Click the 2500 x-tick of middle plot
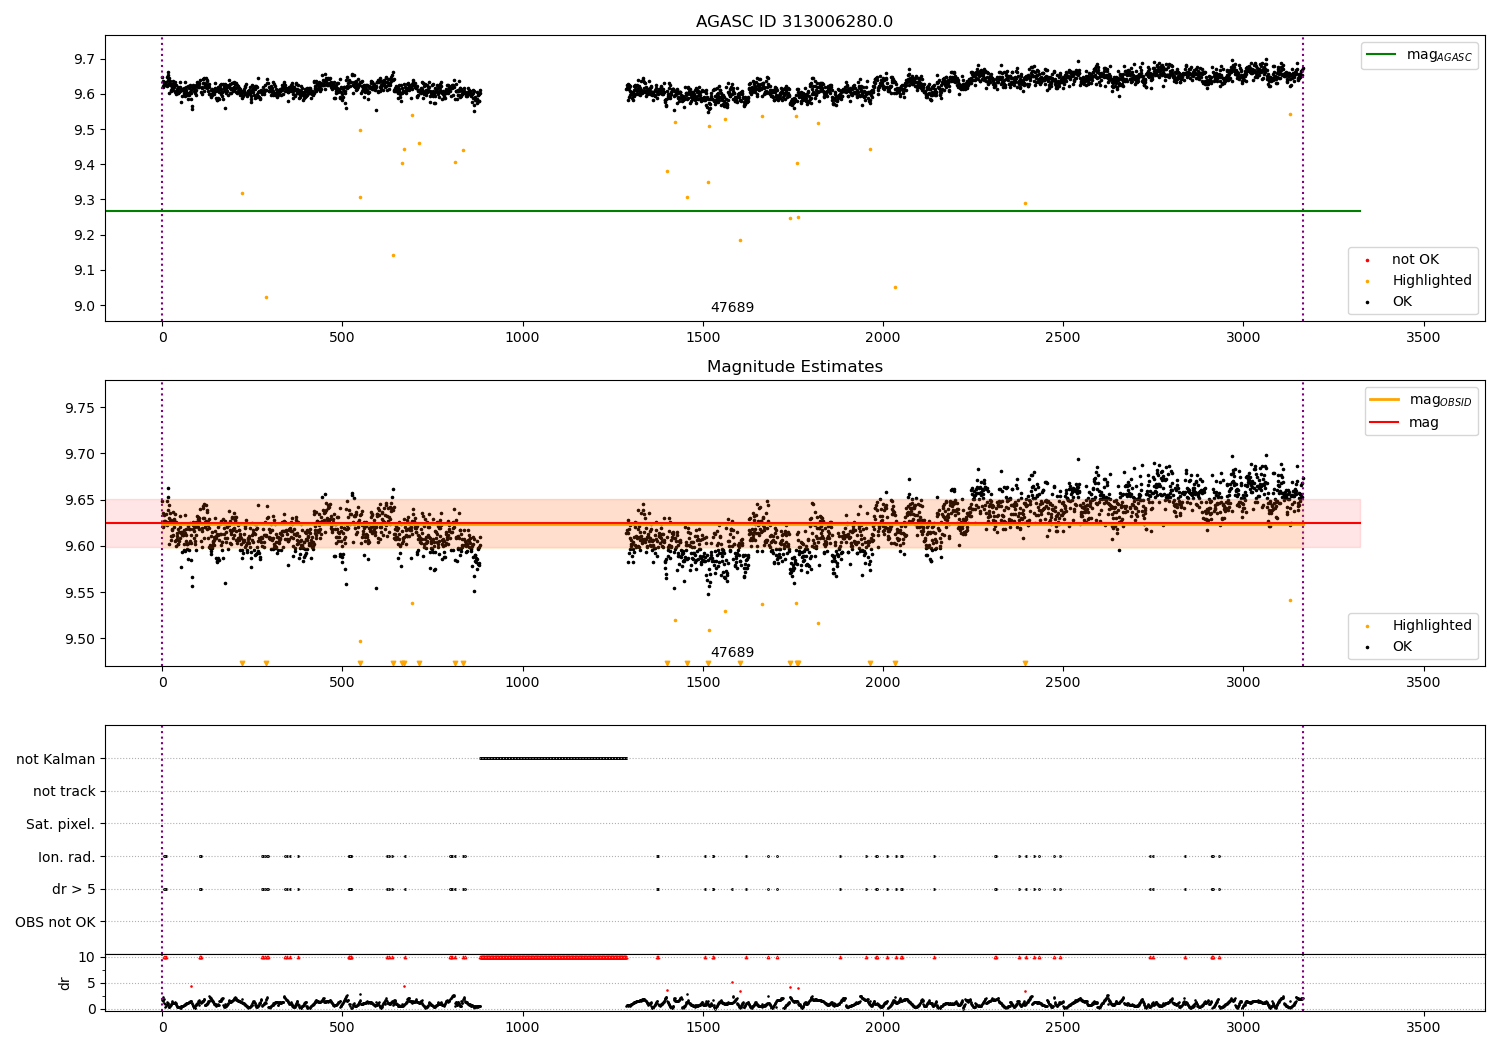This screenshot has width=1500, height=1050. click(1063, 682)
